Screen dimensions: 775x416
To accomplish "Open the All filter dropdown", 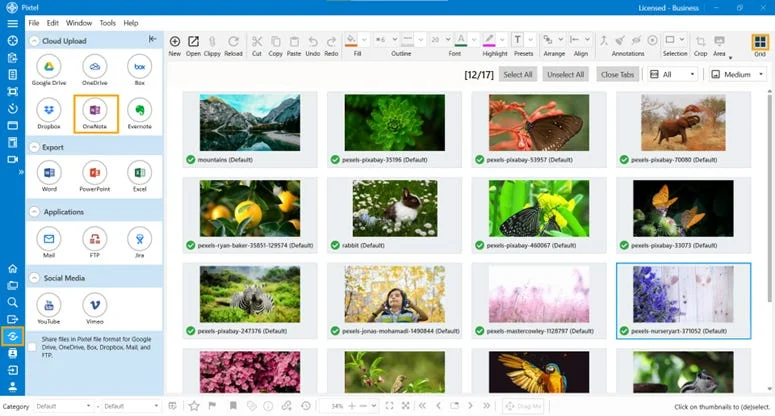I will click(672, 75).
